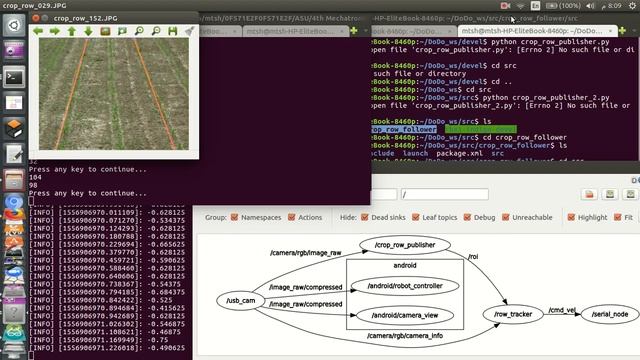Zoom out using second magnifier icon

(156, 31)
